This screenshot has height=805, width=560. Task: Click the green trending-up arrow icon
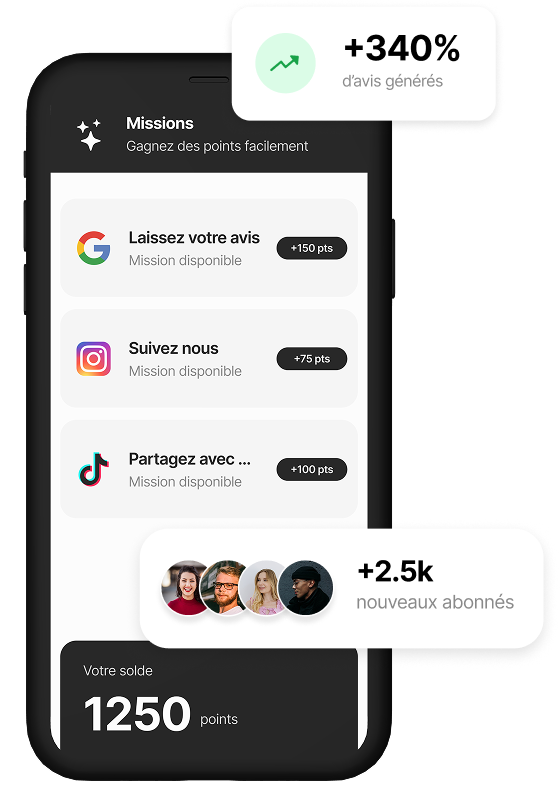click(285, 63)
